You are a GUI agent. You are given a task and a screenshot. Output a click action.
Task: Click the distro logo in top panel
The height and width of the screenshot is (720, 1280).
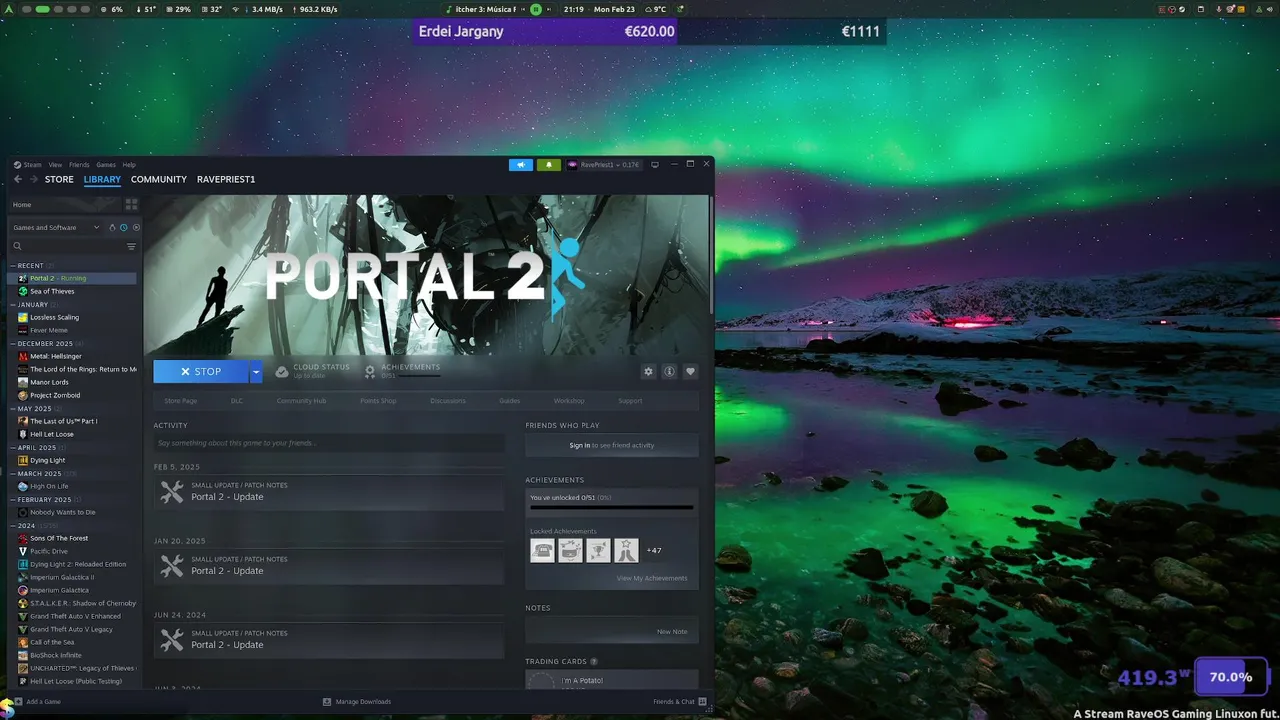tap(9, 9)
